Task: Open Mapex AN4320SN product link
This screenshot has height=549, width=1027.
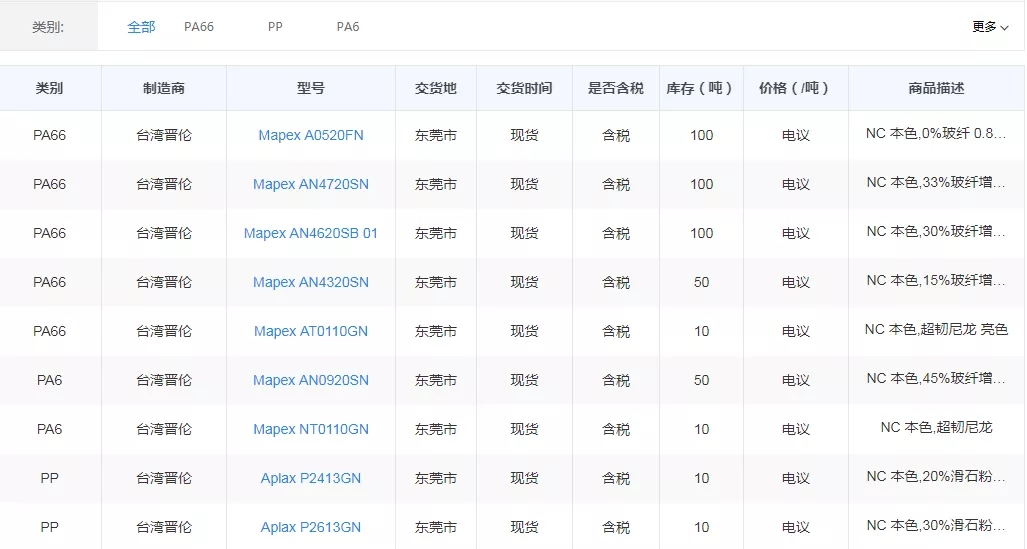Action: (x=310, y=282)
